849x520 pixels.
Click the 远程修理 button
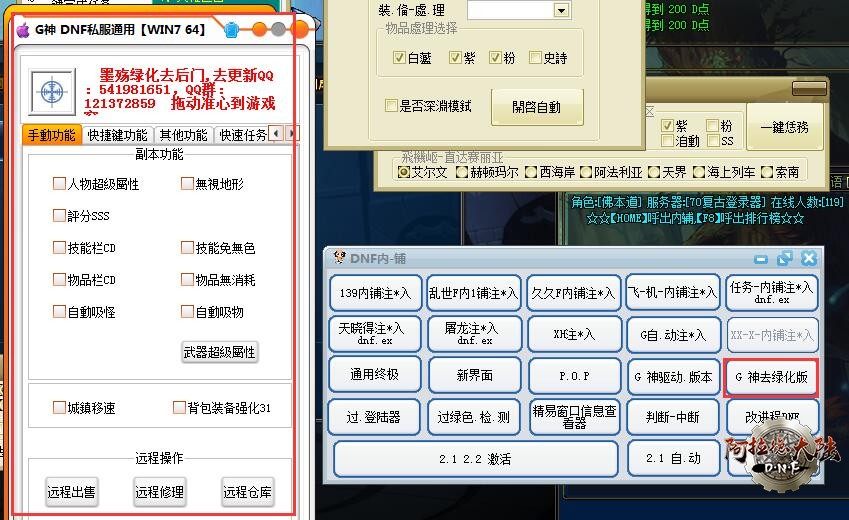(x=160, y=492)
